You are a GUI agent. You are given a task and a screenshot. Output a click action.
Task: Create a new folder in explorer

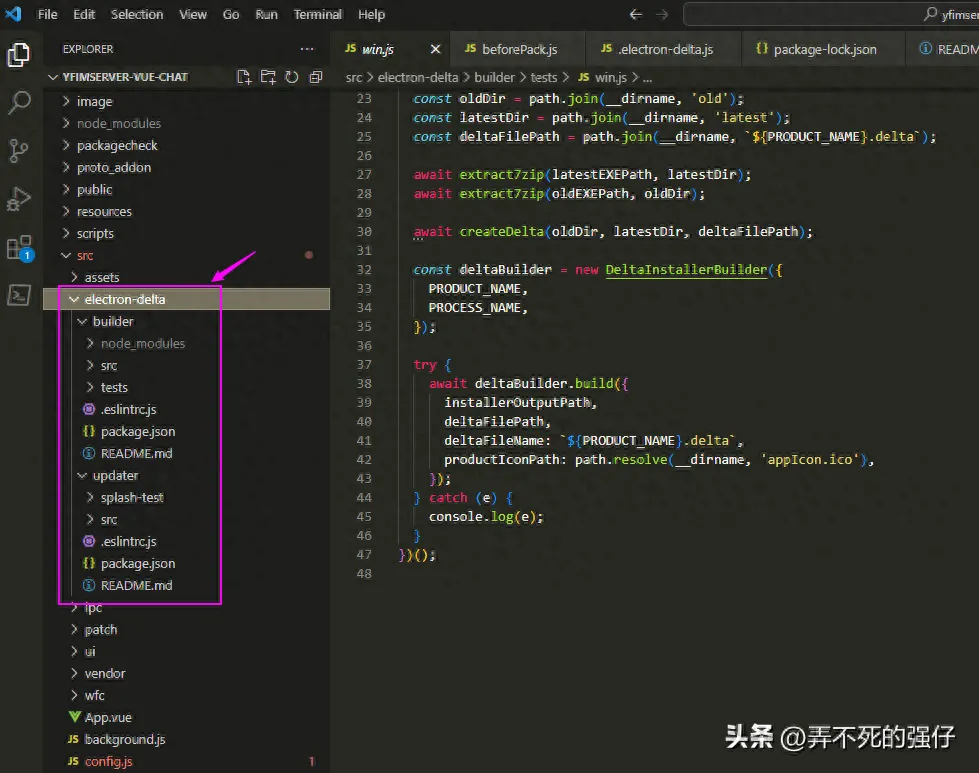tap(268, 77)
